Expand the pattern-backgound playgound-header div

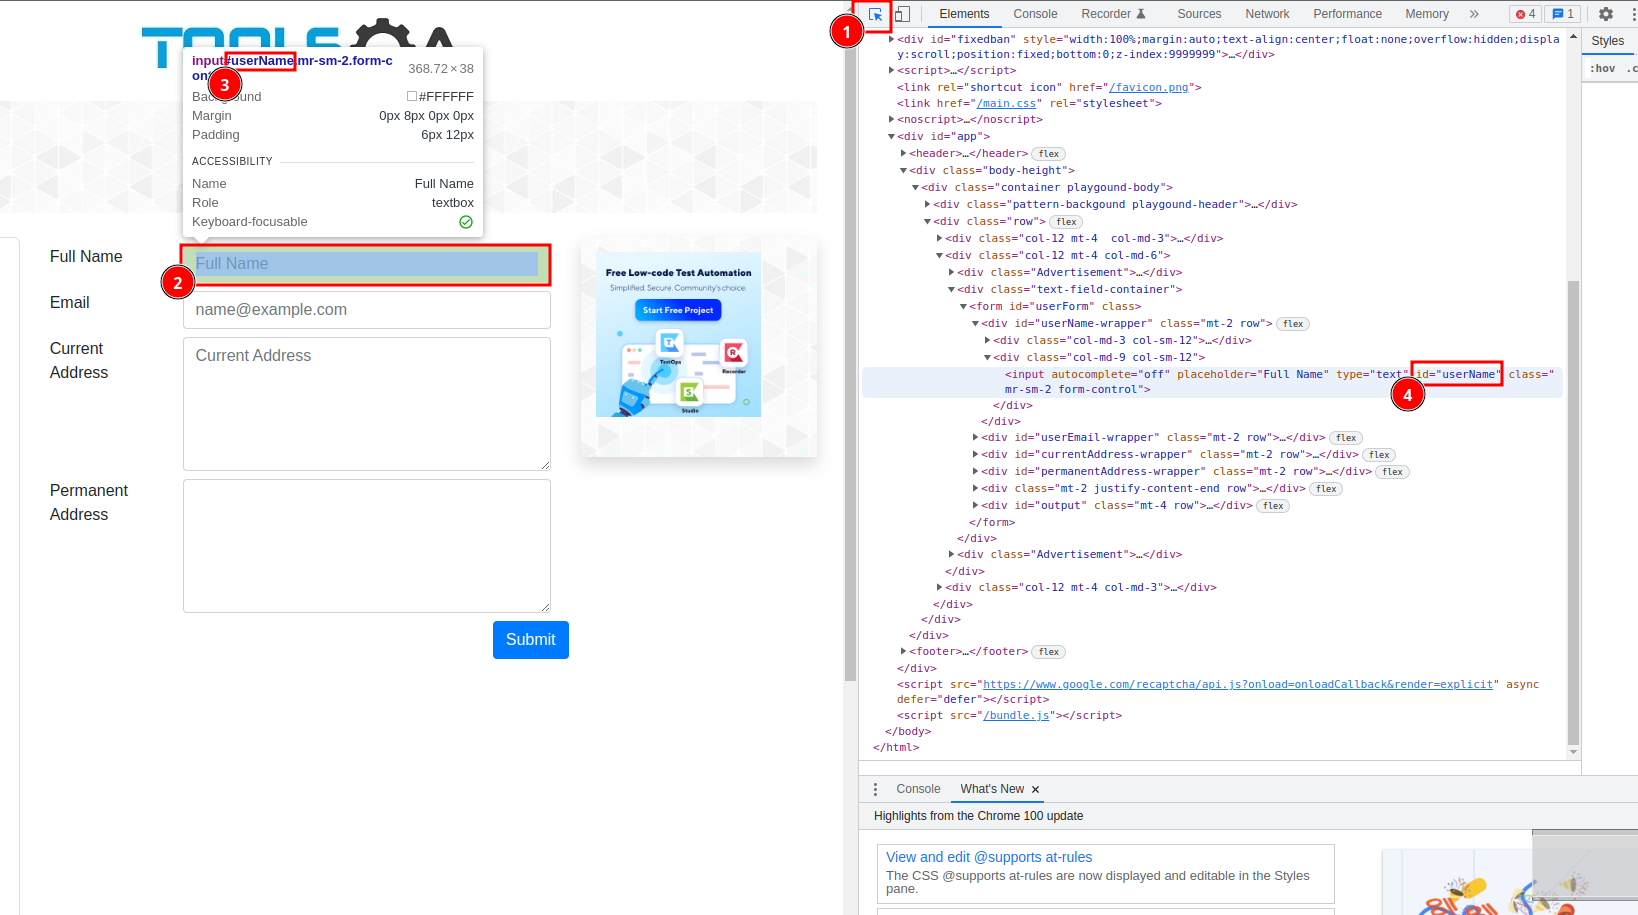click(927, 204)
